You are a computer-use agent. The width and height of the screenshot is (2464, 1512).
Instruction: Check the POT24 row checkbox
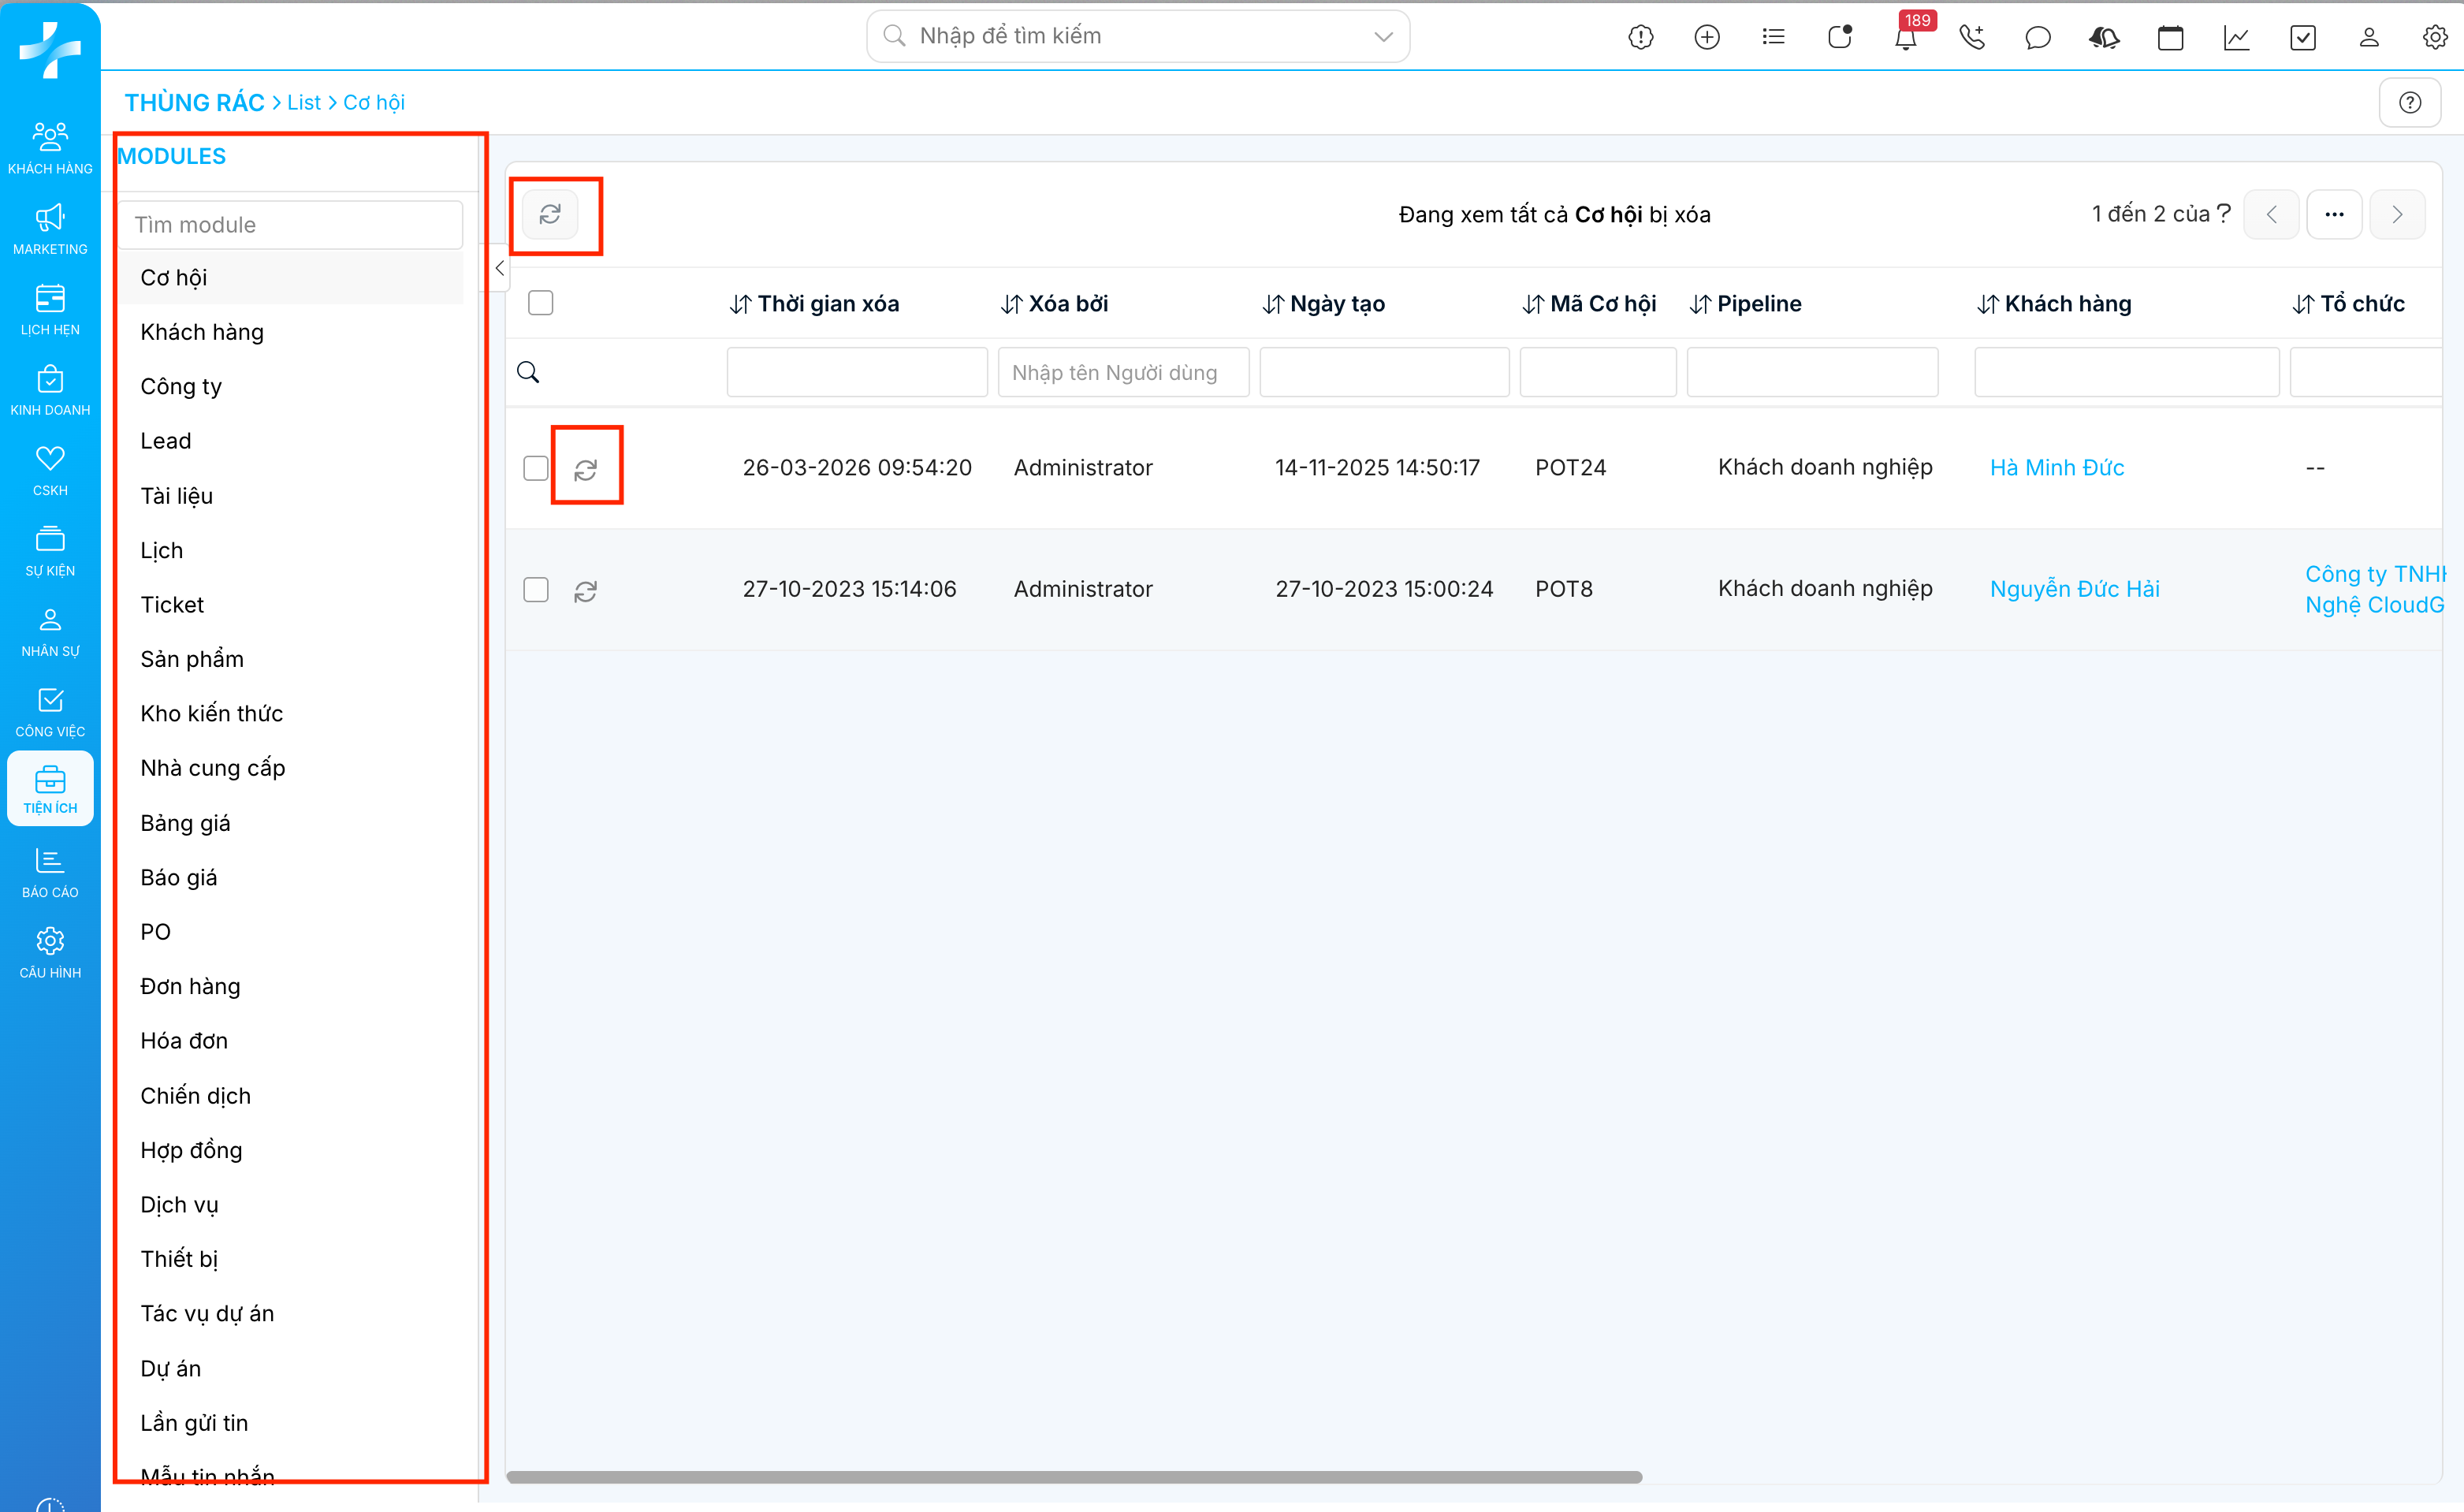tap(536, 468)
